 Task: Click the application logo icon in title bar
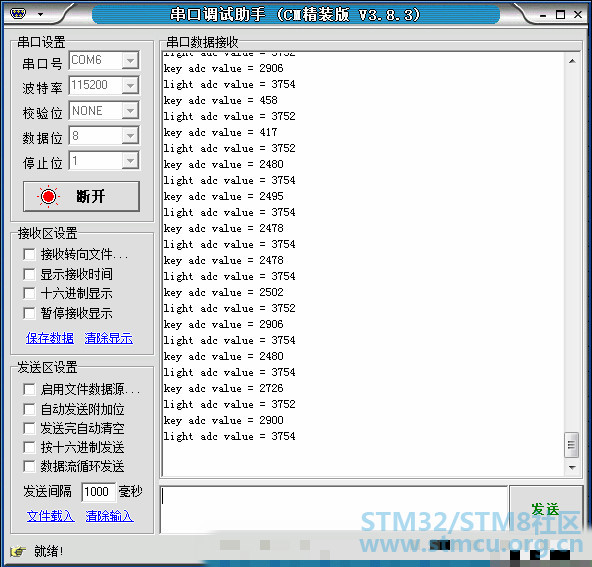point(18,14)
